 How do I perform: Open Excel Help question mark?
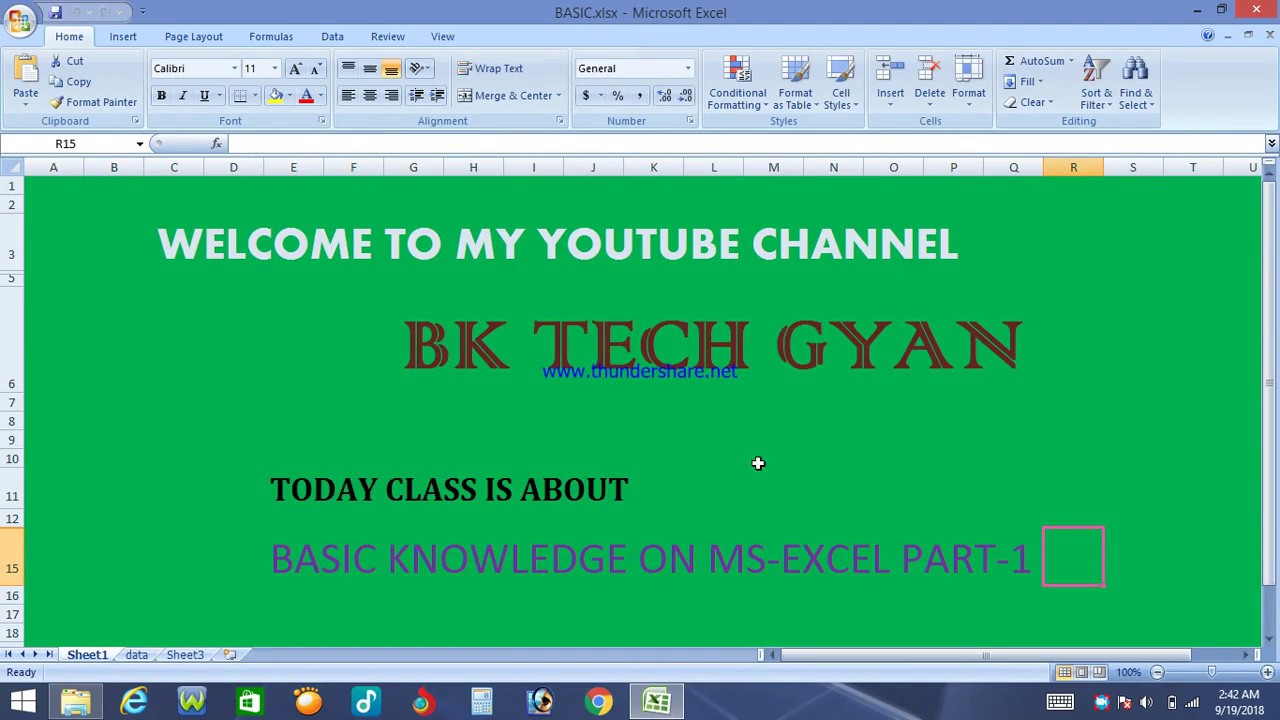[1208, 36]
